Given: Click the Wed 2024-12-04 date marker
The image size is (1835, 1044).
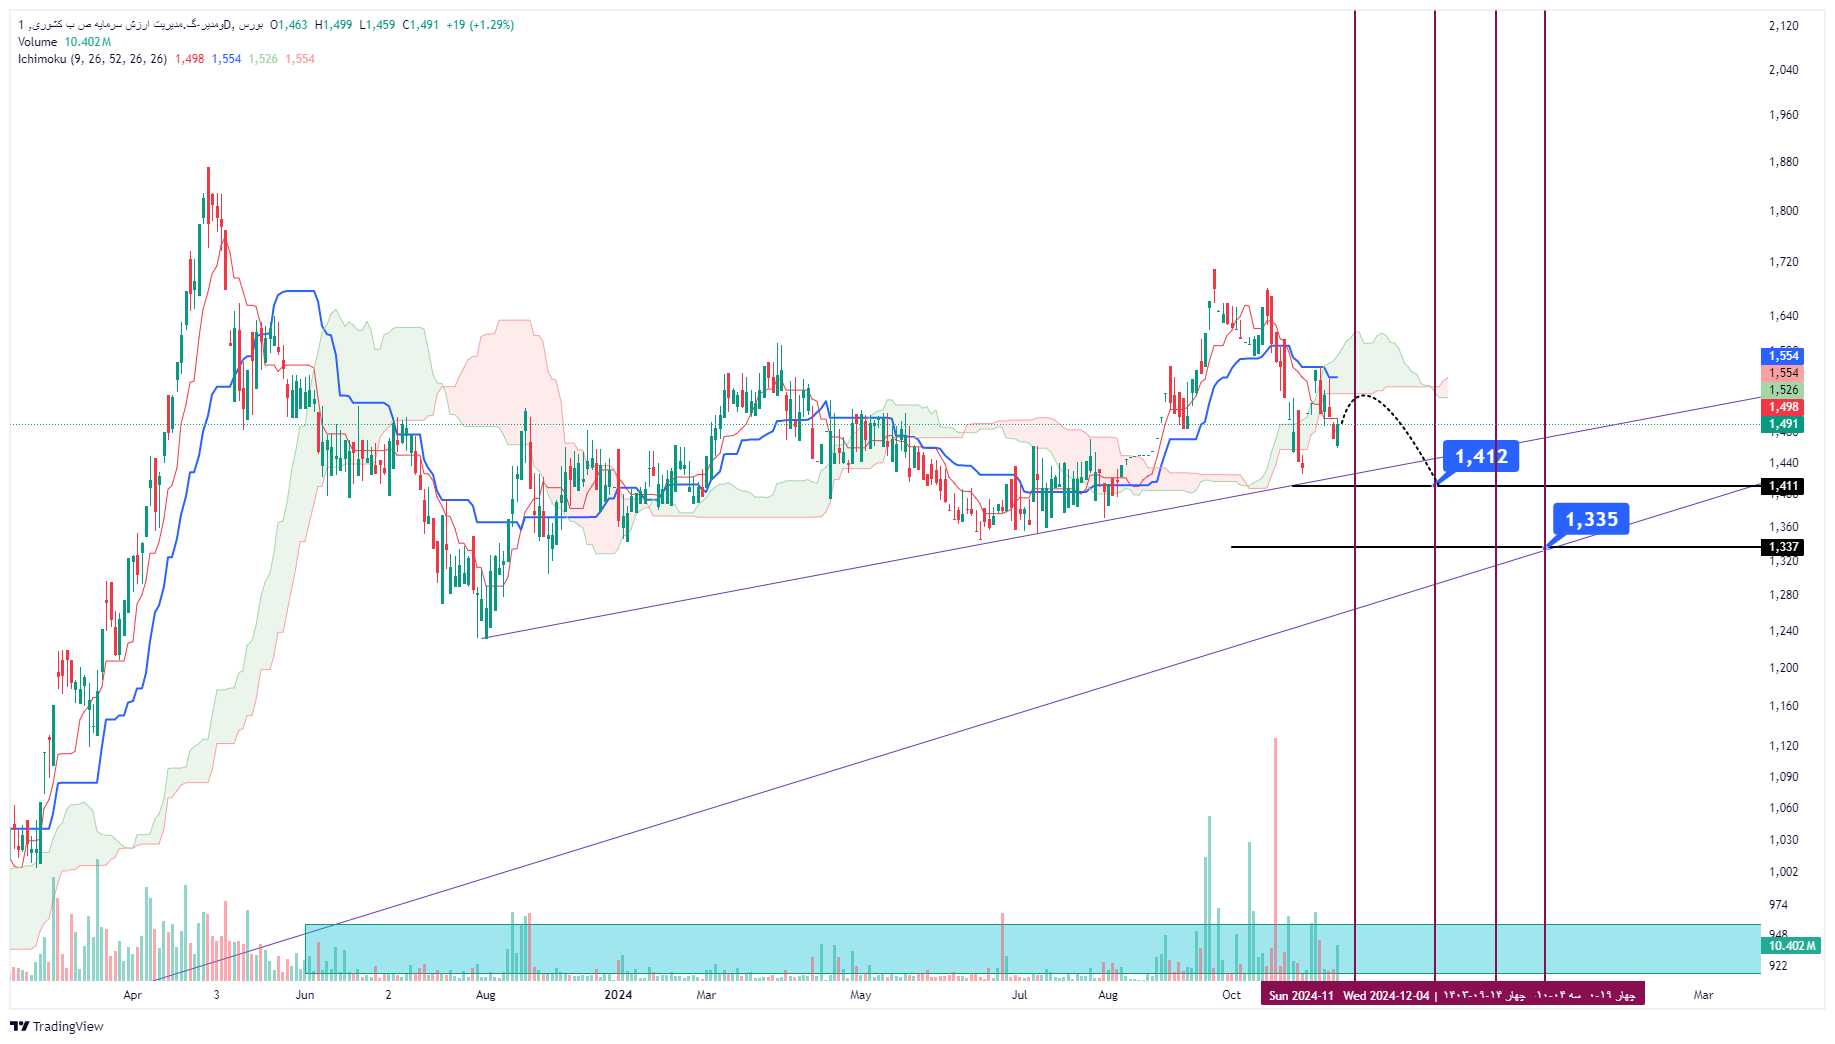Looking at the screenshot, I should [x=1386, y=995].
